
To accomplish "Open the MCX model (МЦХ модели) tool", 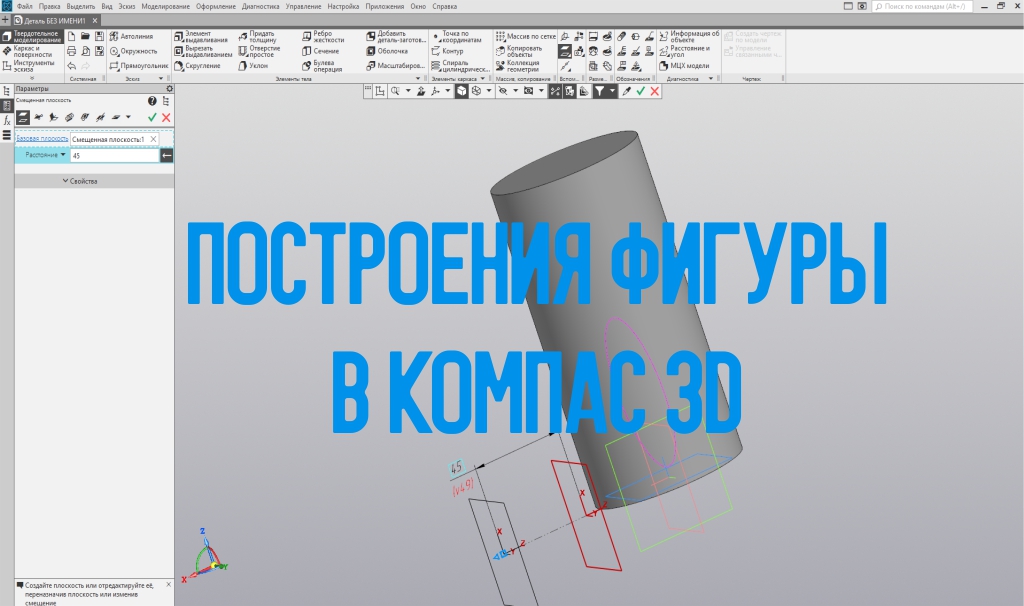I will tap(684, 66).
